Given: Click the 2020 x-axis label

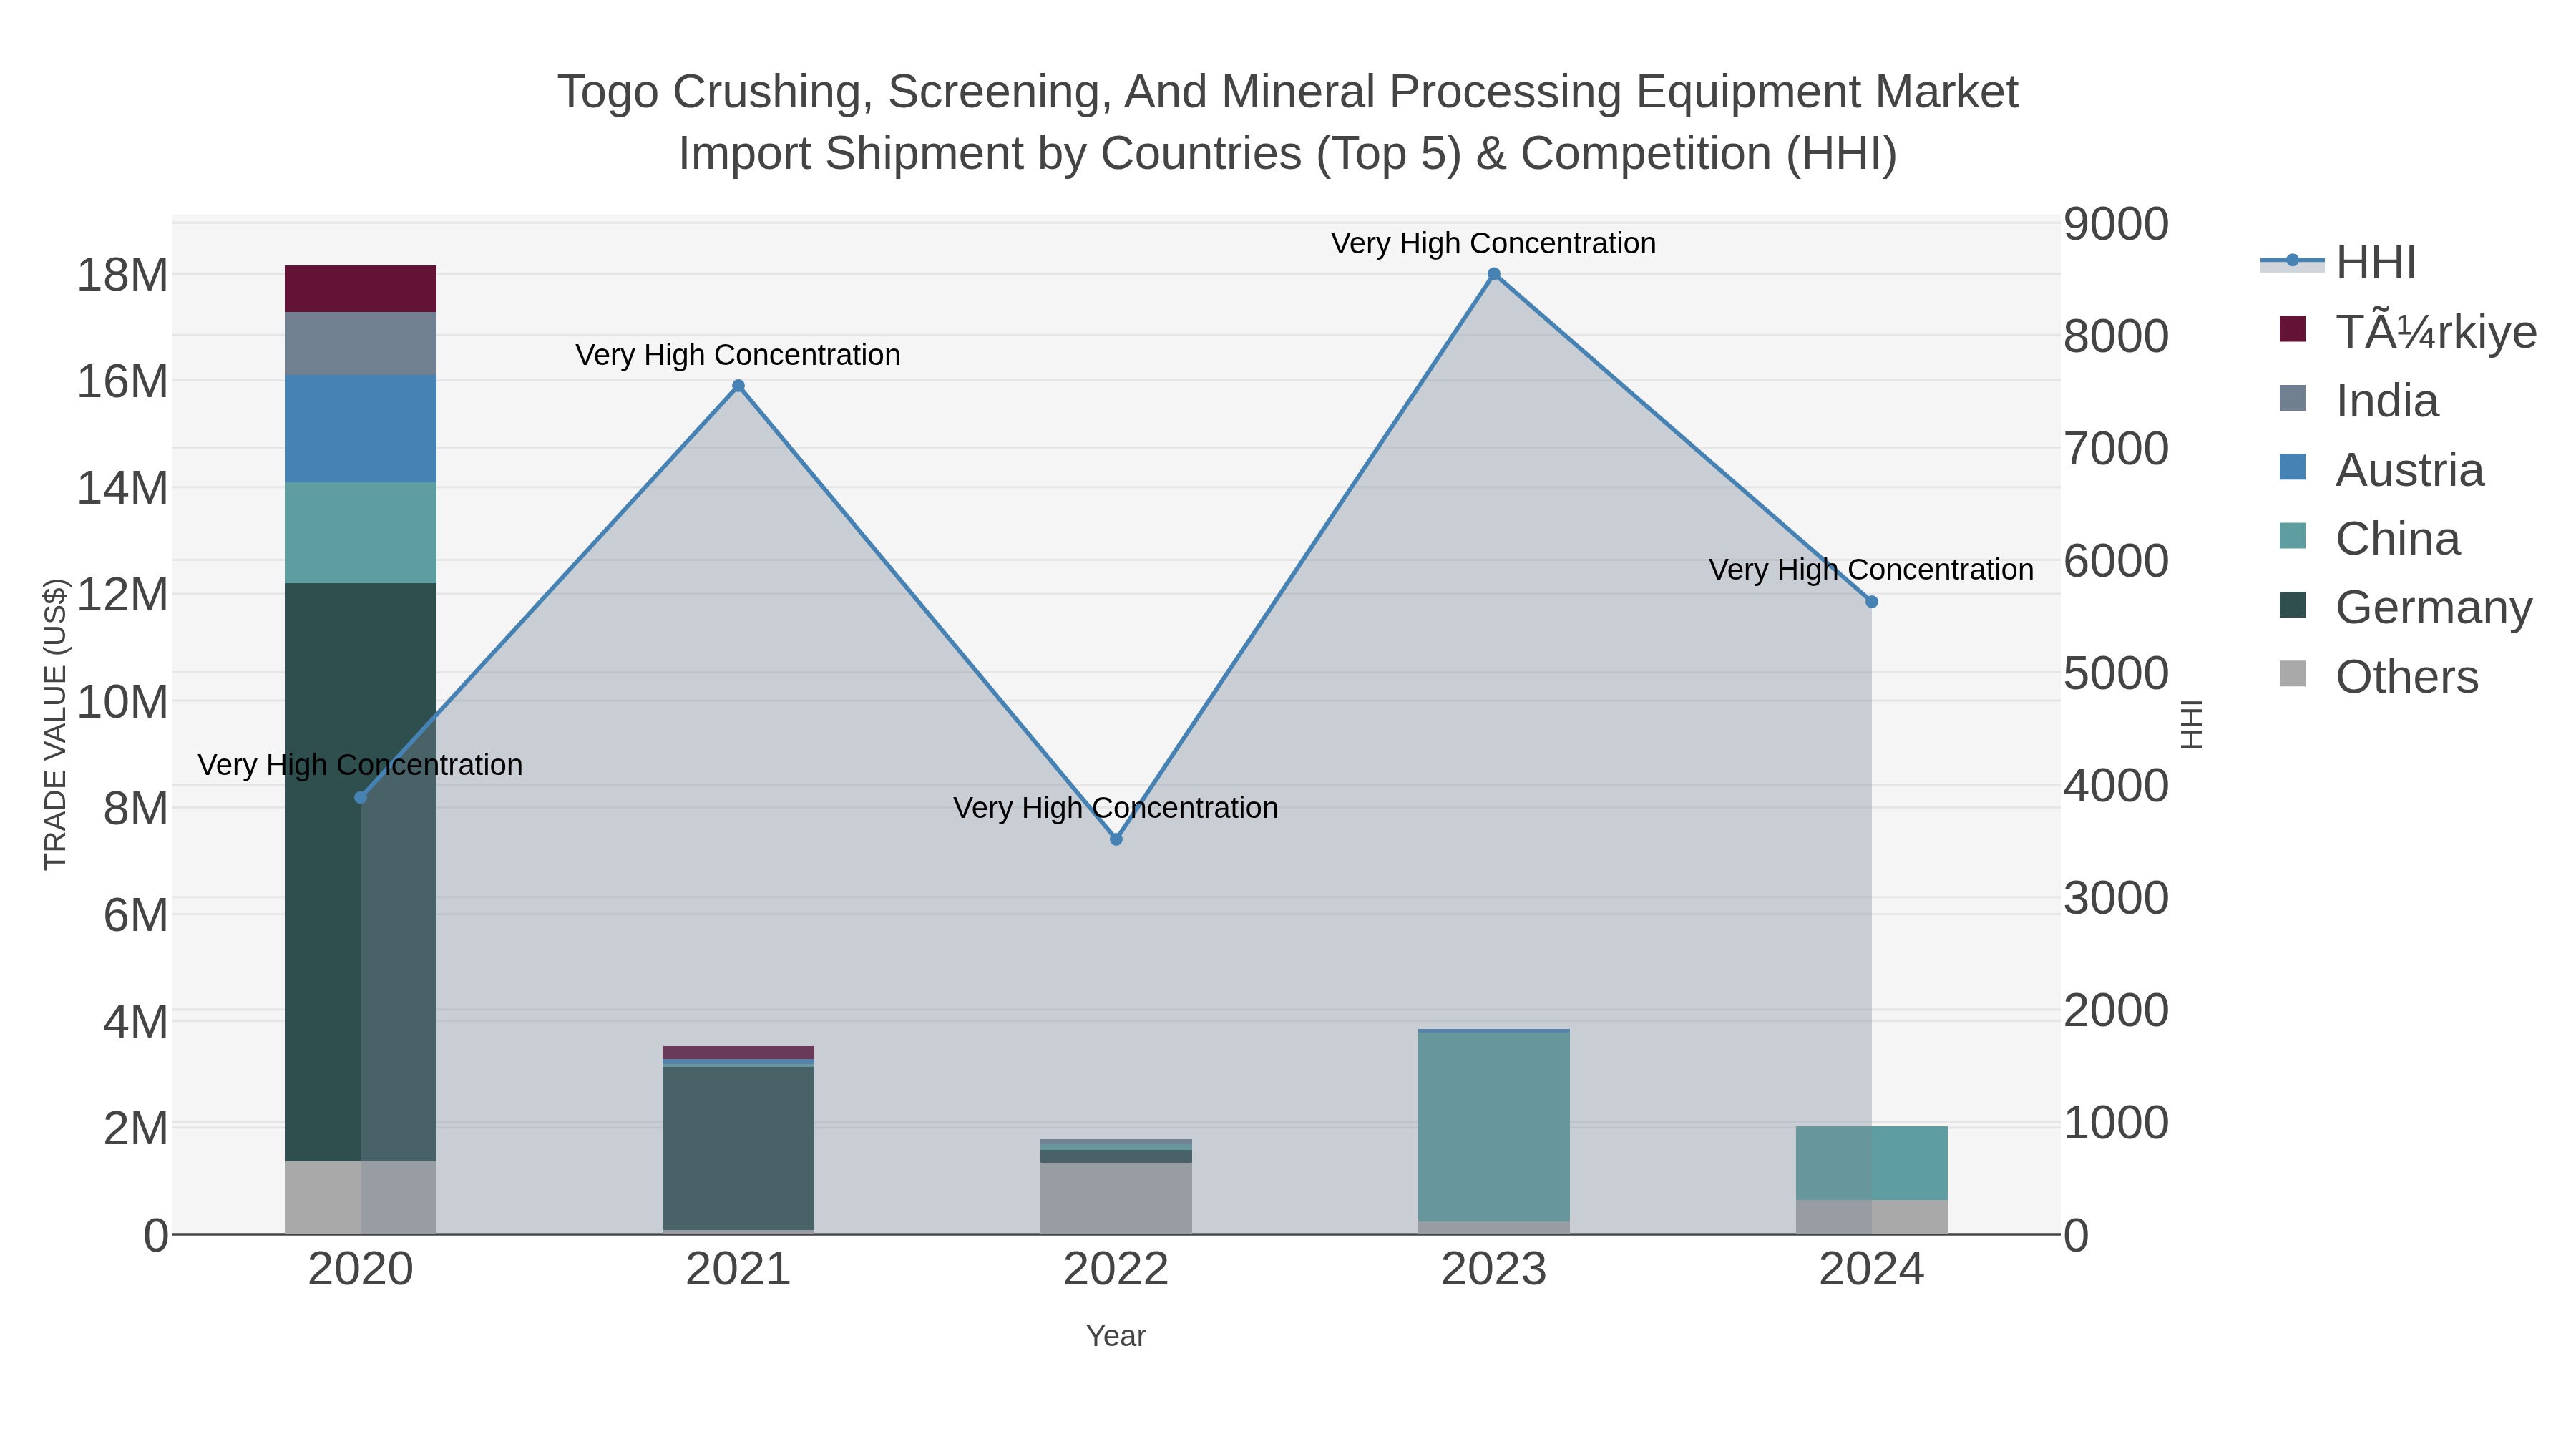Looking at the screenshot, I should pyautogui.click(x=361, y=1270).
